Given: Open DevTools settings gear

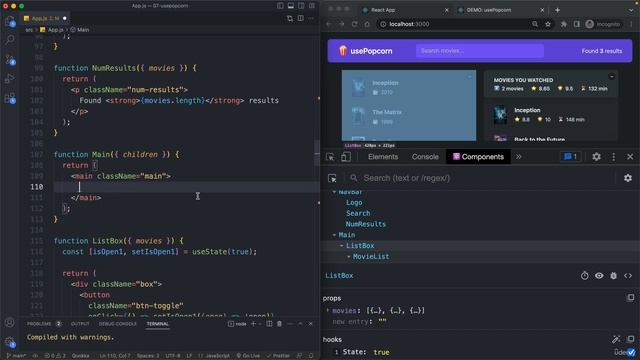Looking at the screenshot, I should 596,157.
